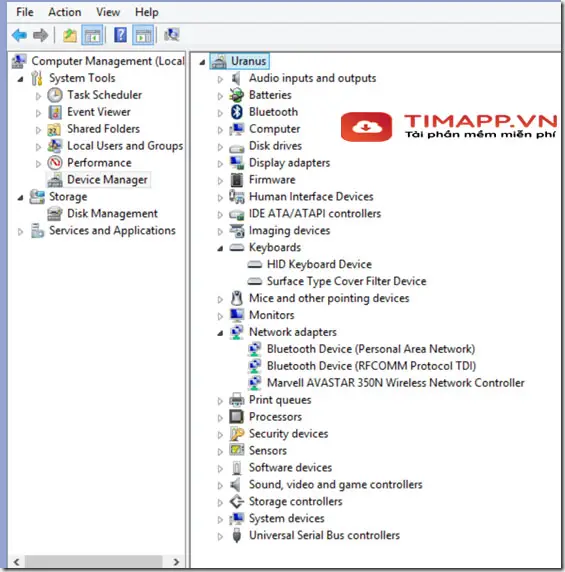Click the Forward arrow toolbar icon
This screenshot has height=572, width=565.
click(40, 35)
